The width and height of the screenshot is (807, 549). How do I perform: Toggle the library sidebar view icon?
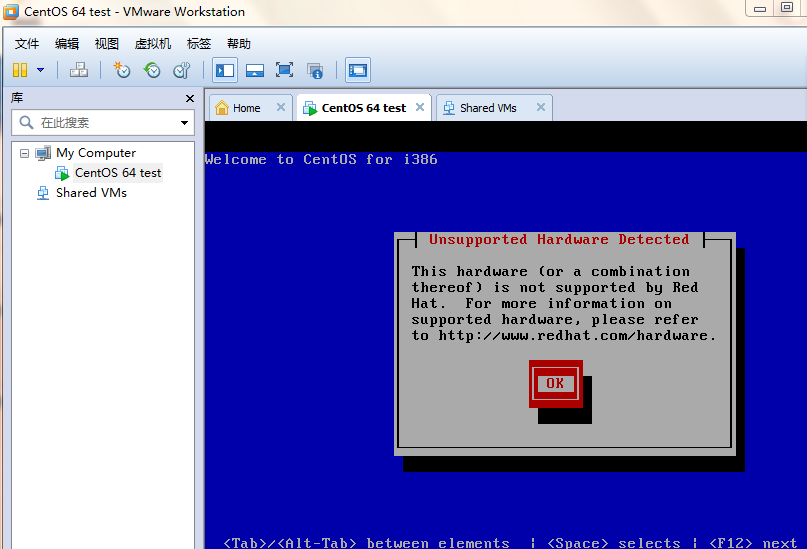click(x=225, y=70)
